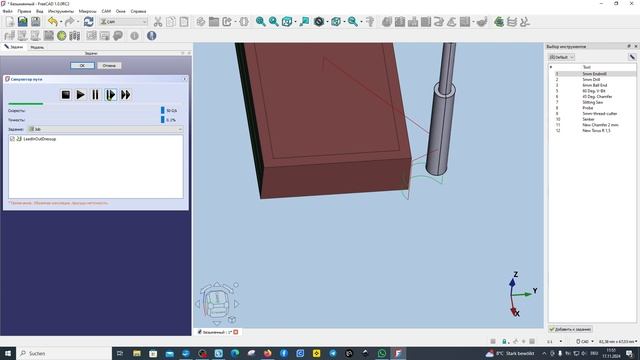Click the Firefox icon in taskbar

267,353
